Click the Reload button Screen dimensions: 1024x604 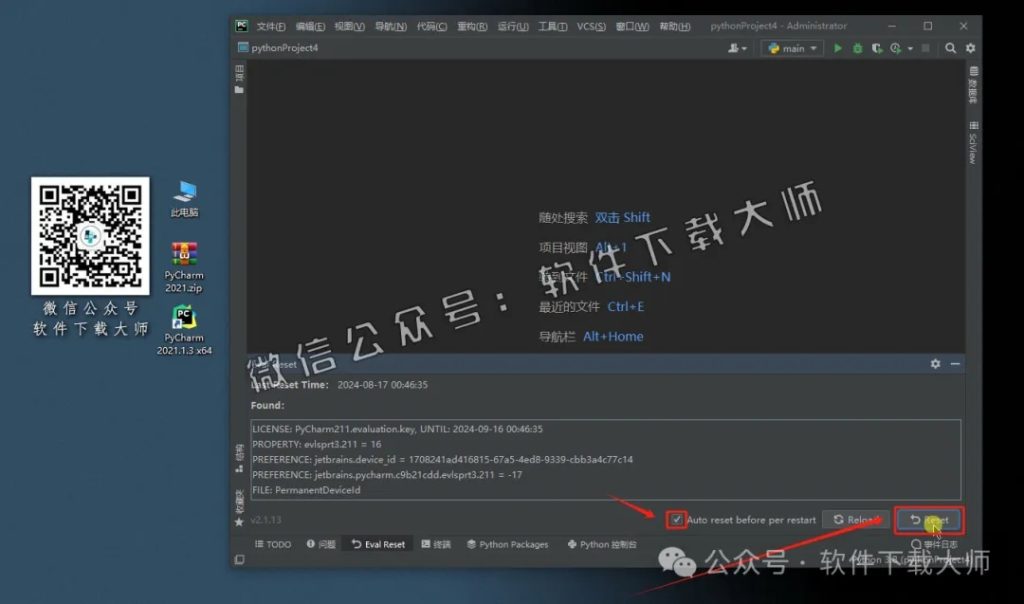click(856, 521)
